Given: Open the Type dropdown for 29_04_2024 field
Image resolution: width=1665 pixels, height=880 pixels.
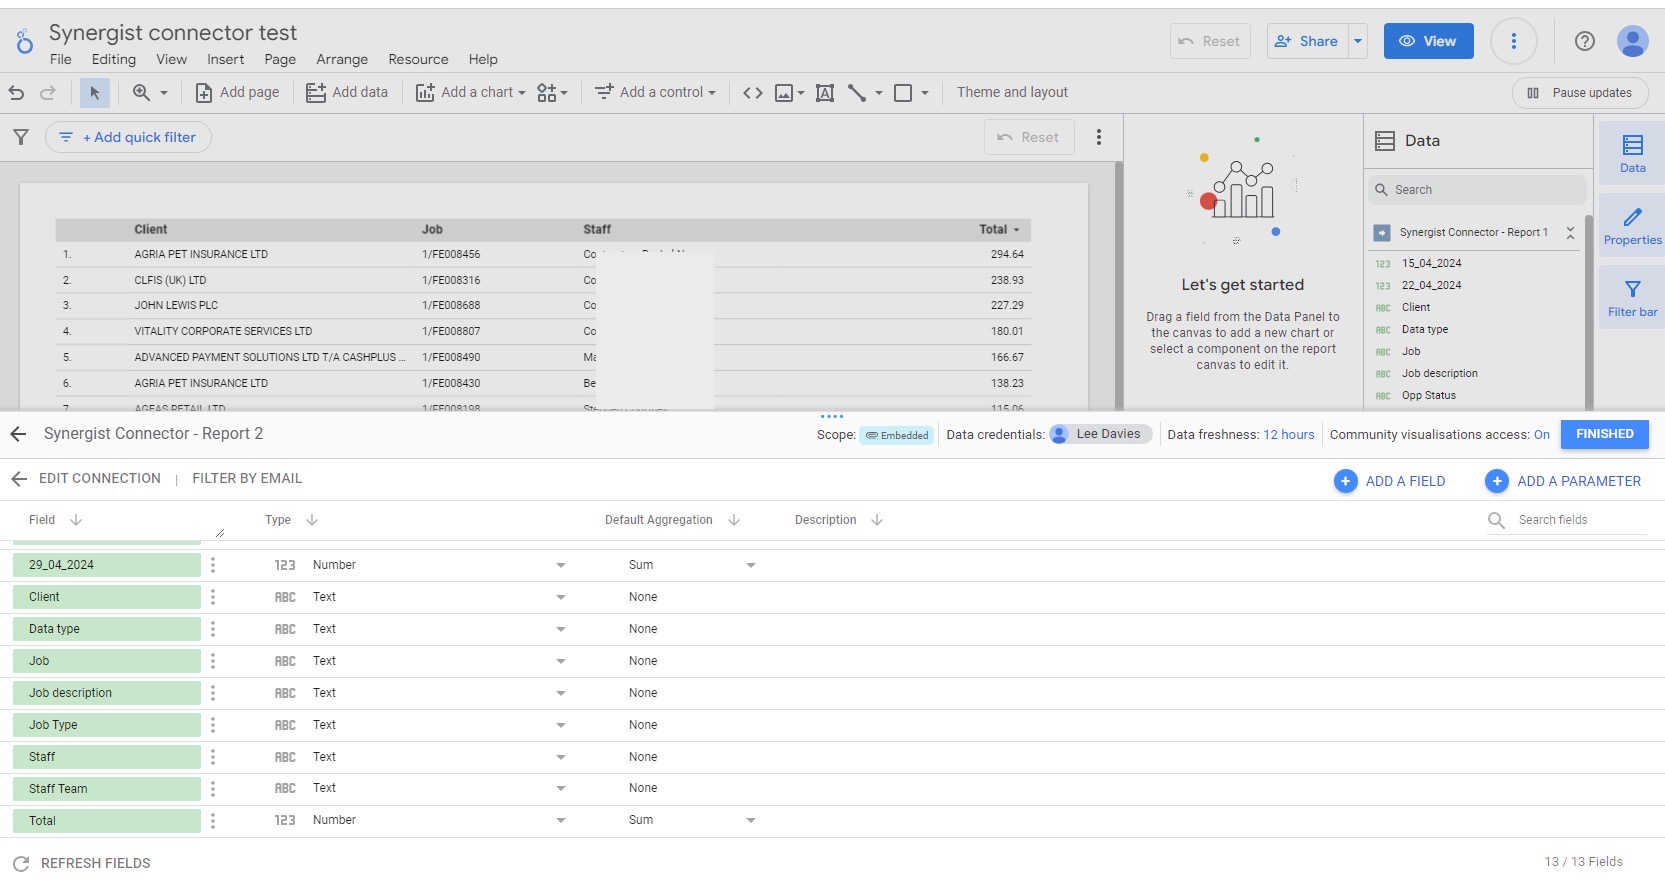Looking at the screenshot, I should tap(561, 565).
